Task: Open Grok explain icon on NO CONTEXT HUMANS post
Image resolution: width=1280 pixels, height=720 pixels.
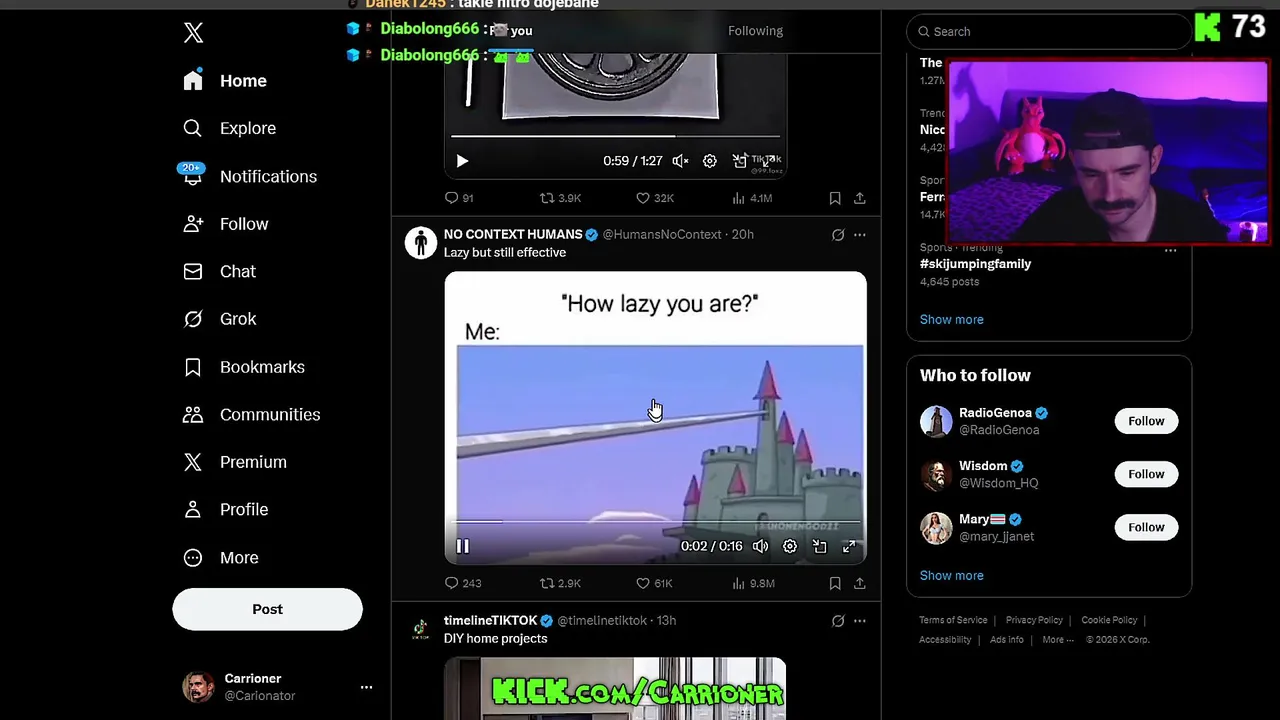Action: point(838,235)
